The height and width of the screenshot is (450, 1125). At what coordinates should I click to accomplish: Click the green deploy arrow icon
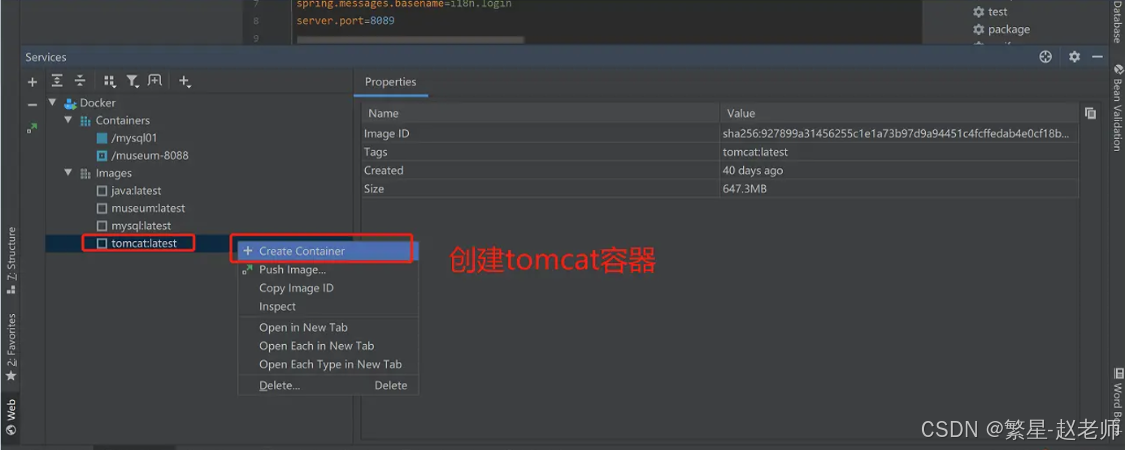(x=32, y=128)
